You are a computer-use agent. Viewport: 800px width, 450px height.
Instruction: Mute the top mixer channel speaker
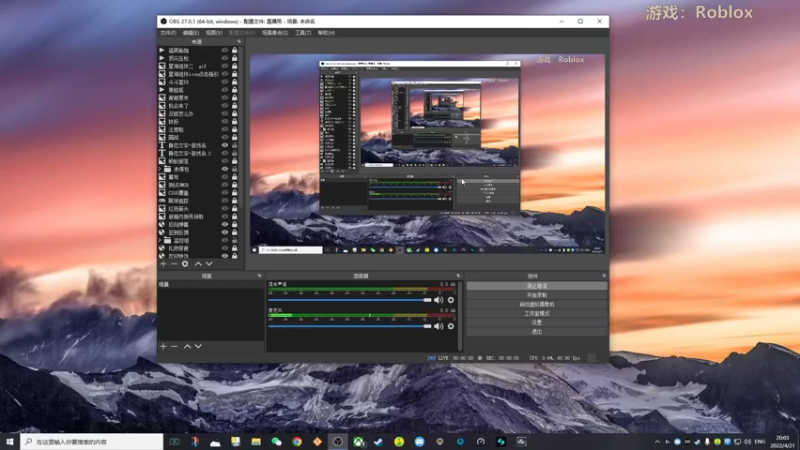tap(438, 300)
